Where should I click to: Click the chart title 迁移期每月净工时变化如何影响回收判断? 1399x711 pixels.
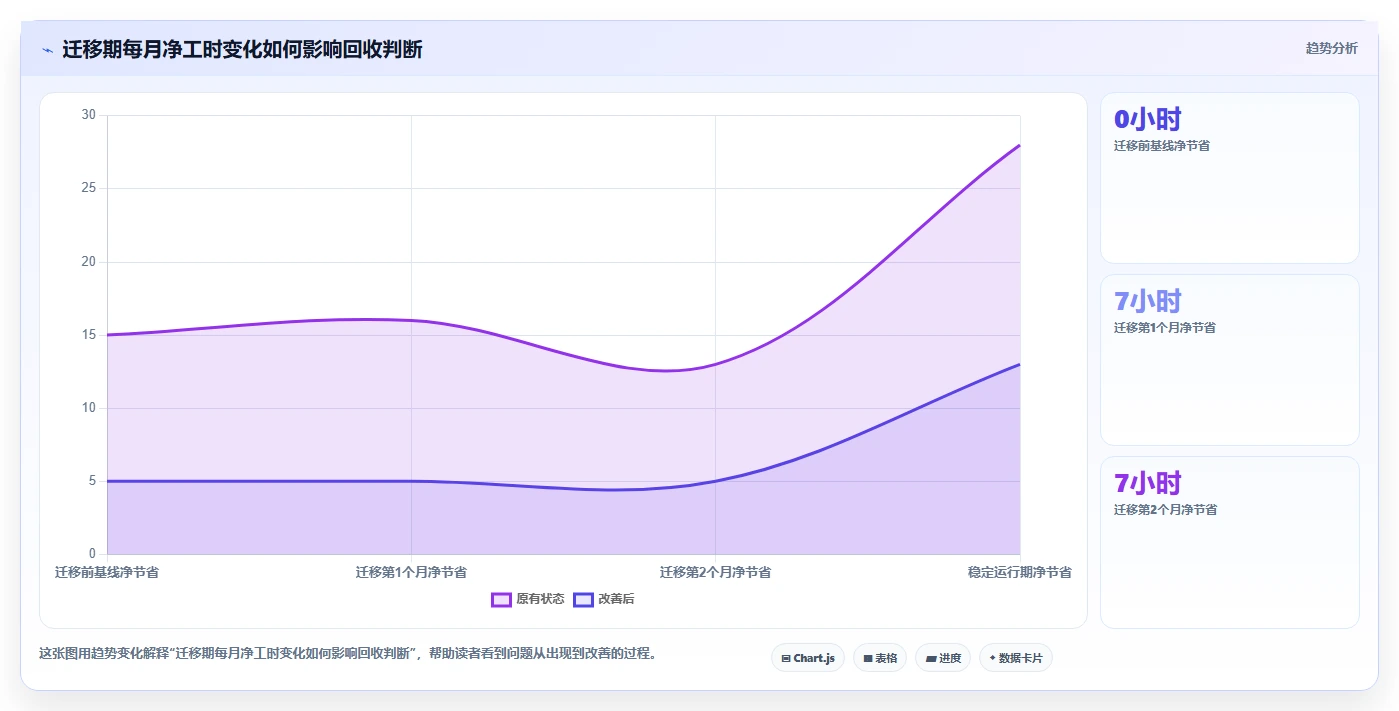[242, 49]
